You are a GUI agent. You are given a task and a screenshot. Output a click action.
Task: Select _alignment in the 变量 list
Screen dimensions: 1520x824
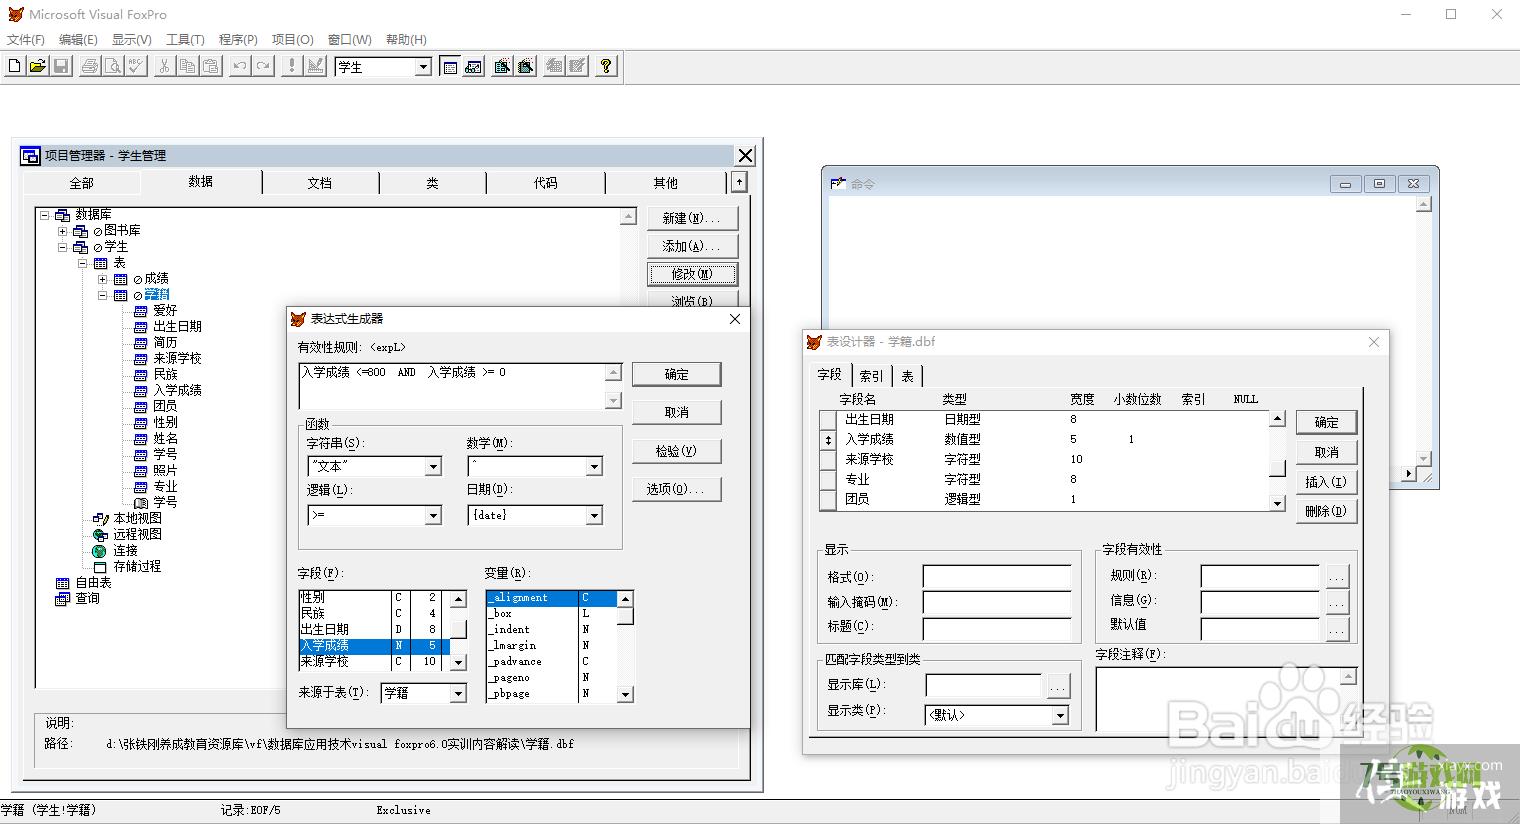click(551, 598)
